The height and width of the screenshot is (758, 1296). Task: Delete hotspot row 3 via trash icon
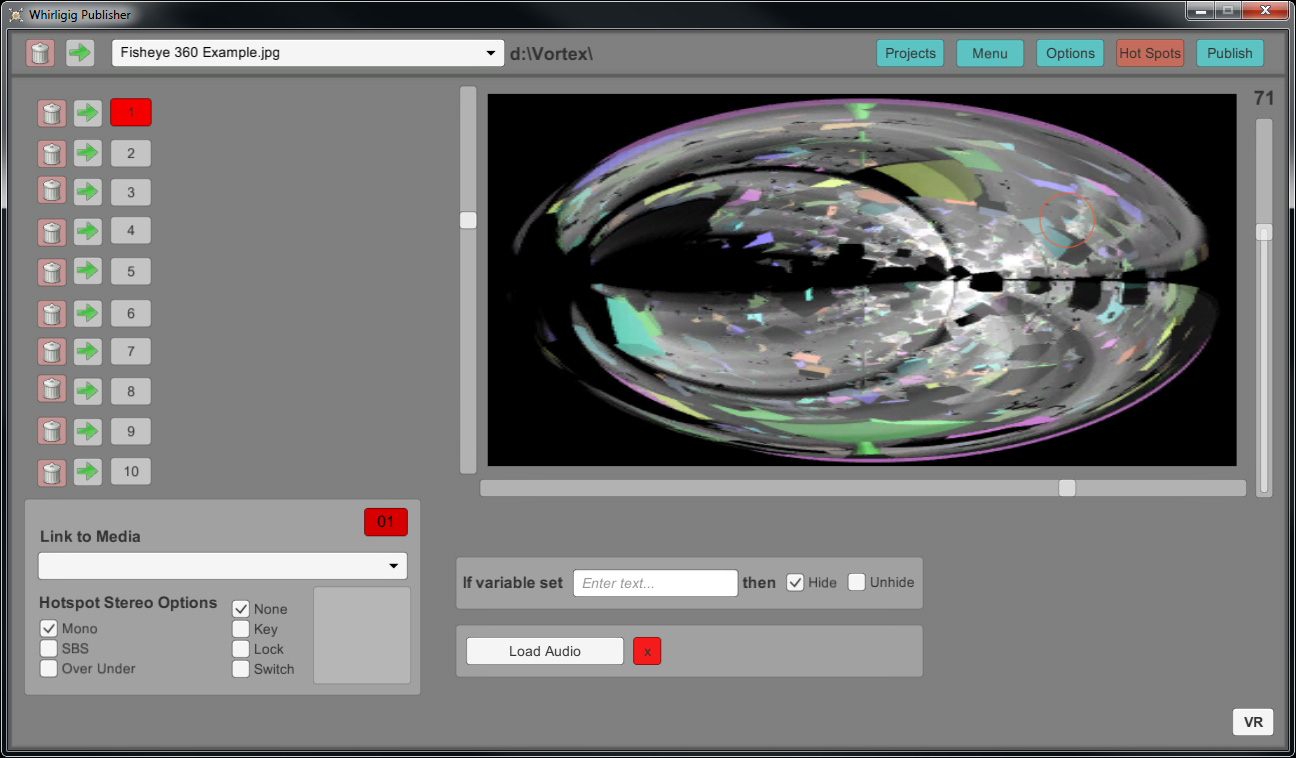click(x=52, y=191)
